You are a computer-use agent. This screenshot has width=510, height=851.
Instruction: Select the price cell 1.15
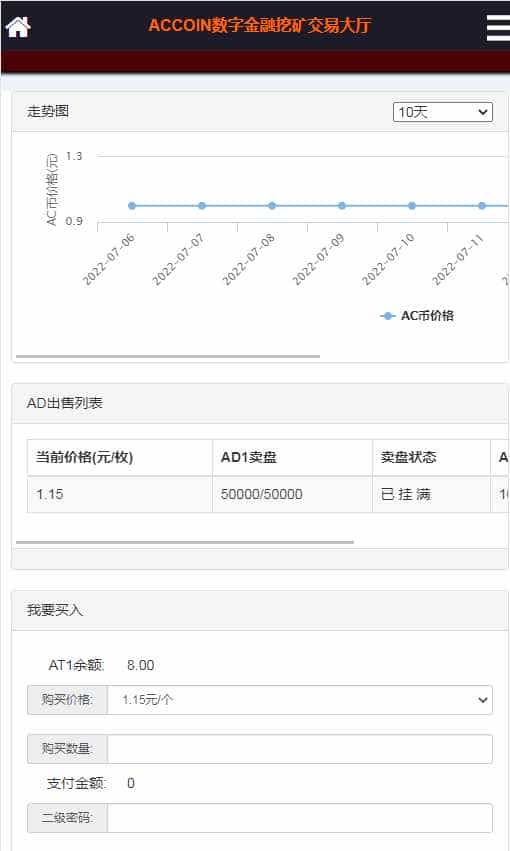click(120, 494)
